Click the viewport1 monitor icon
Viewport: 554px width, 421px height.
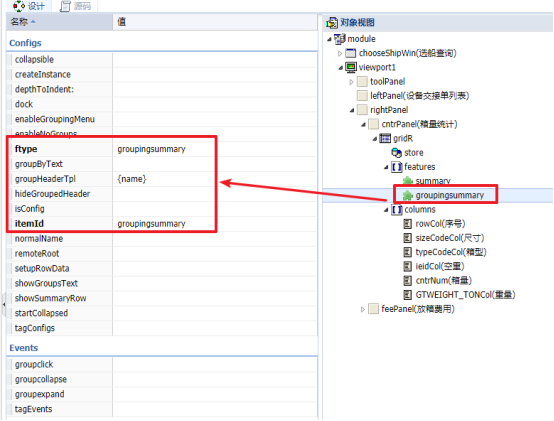351,67
